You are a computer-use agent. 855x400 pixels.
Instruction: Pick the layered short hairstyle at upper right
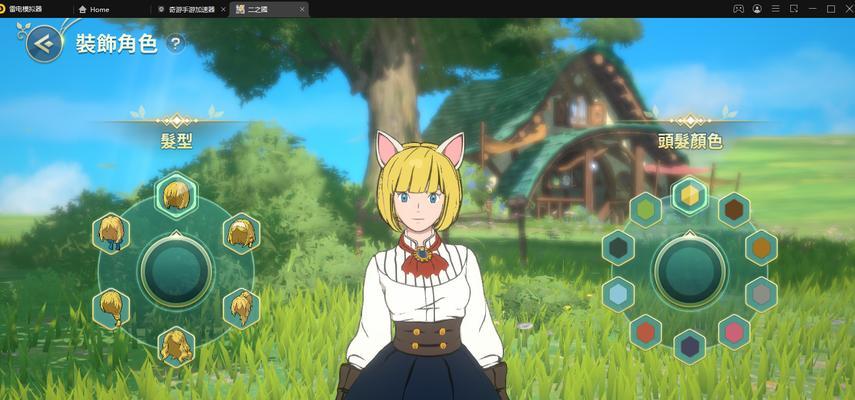pyautogui.click(x=242, y=233)
